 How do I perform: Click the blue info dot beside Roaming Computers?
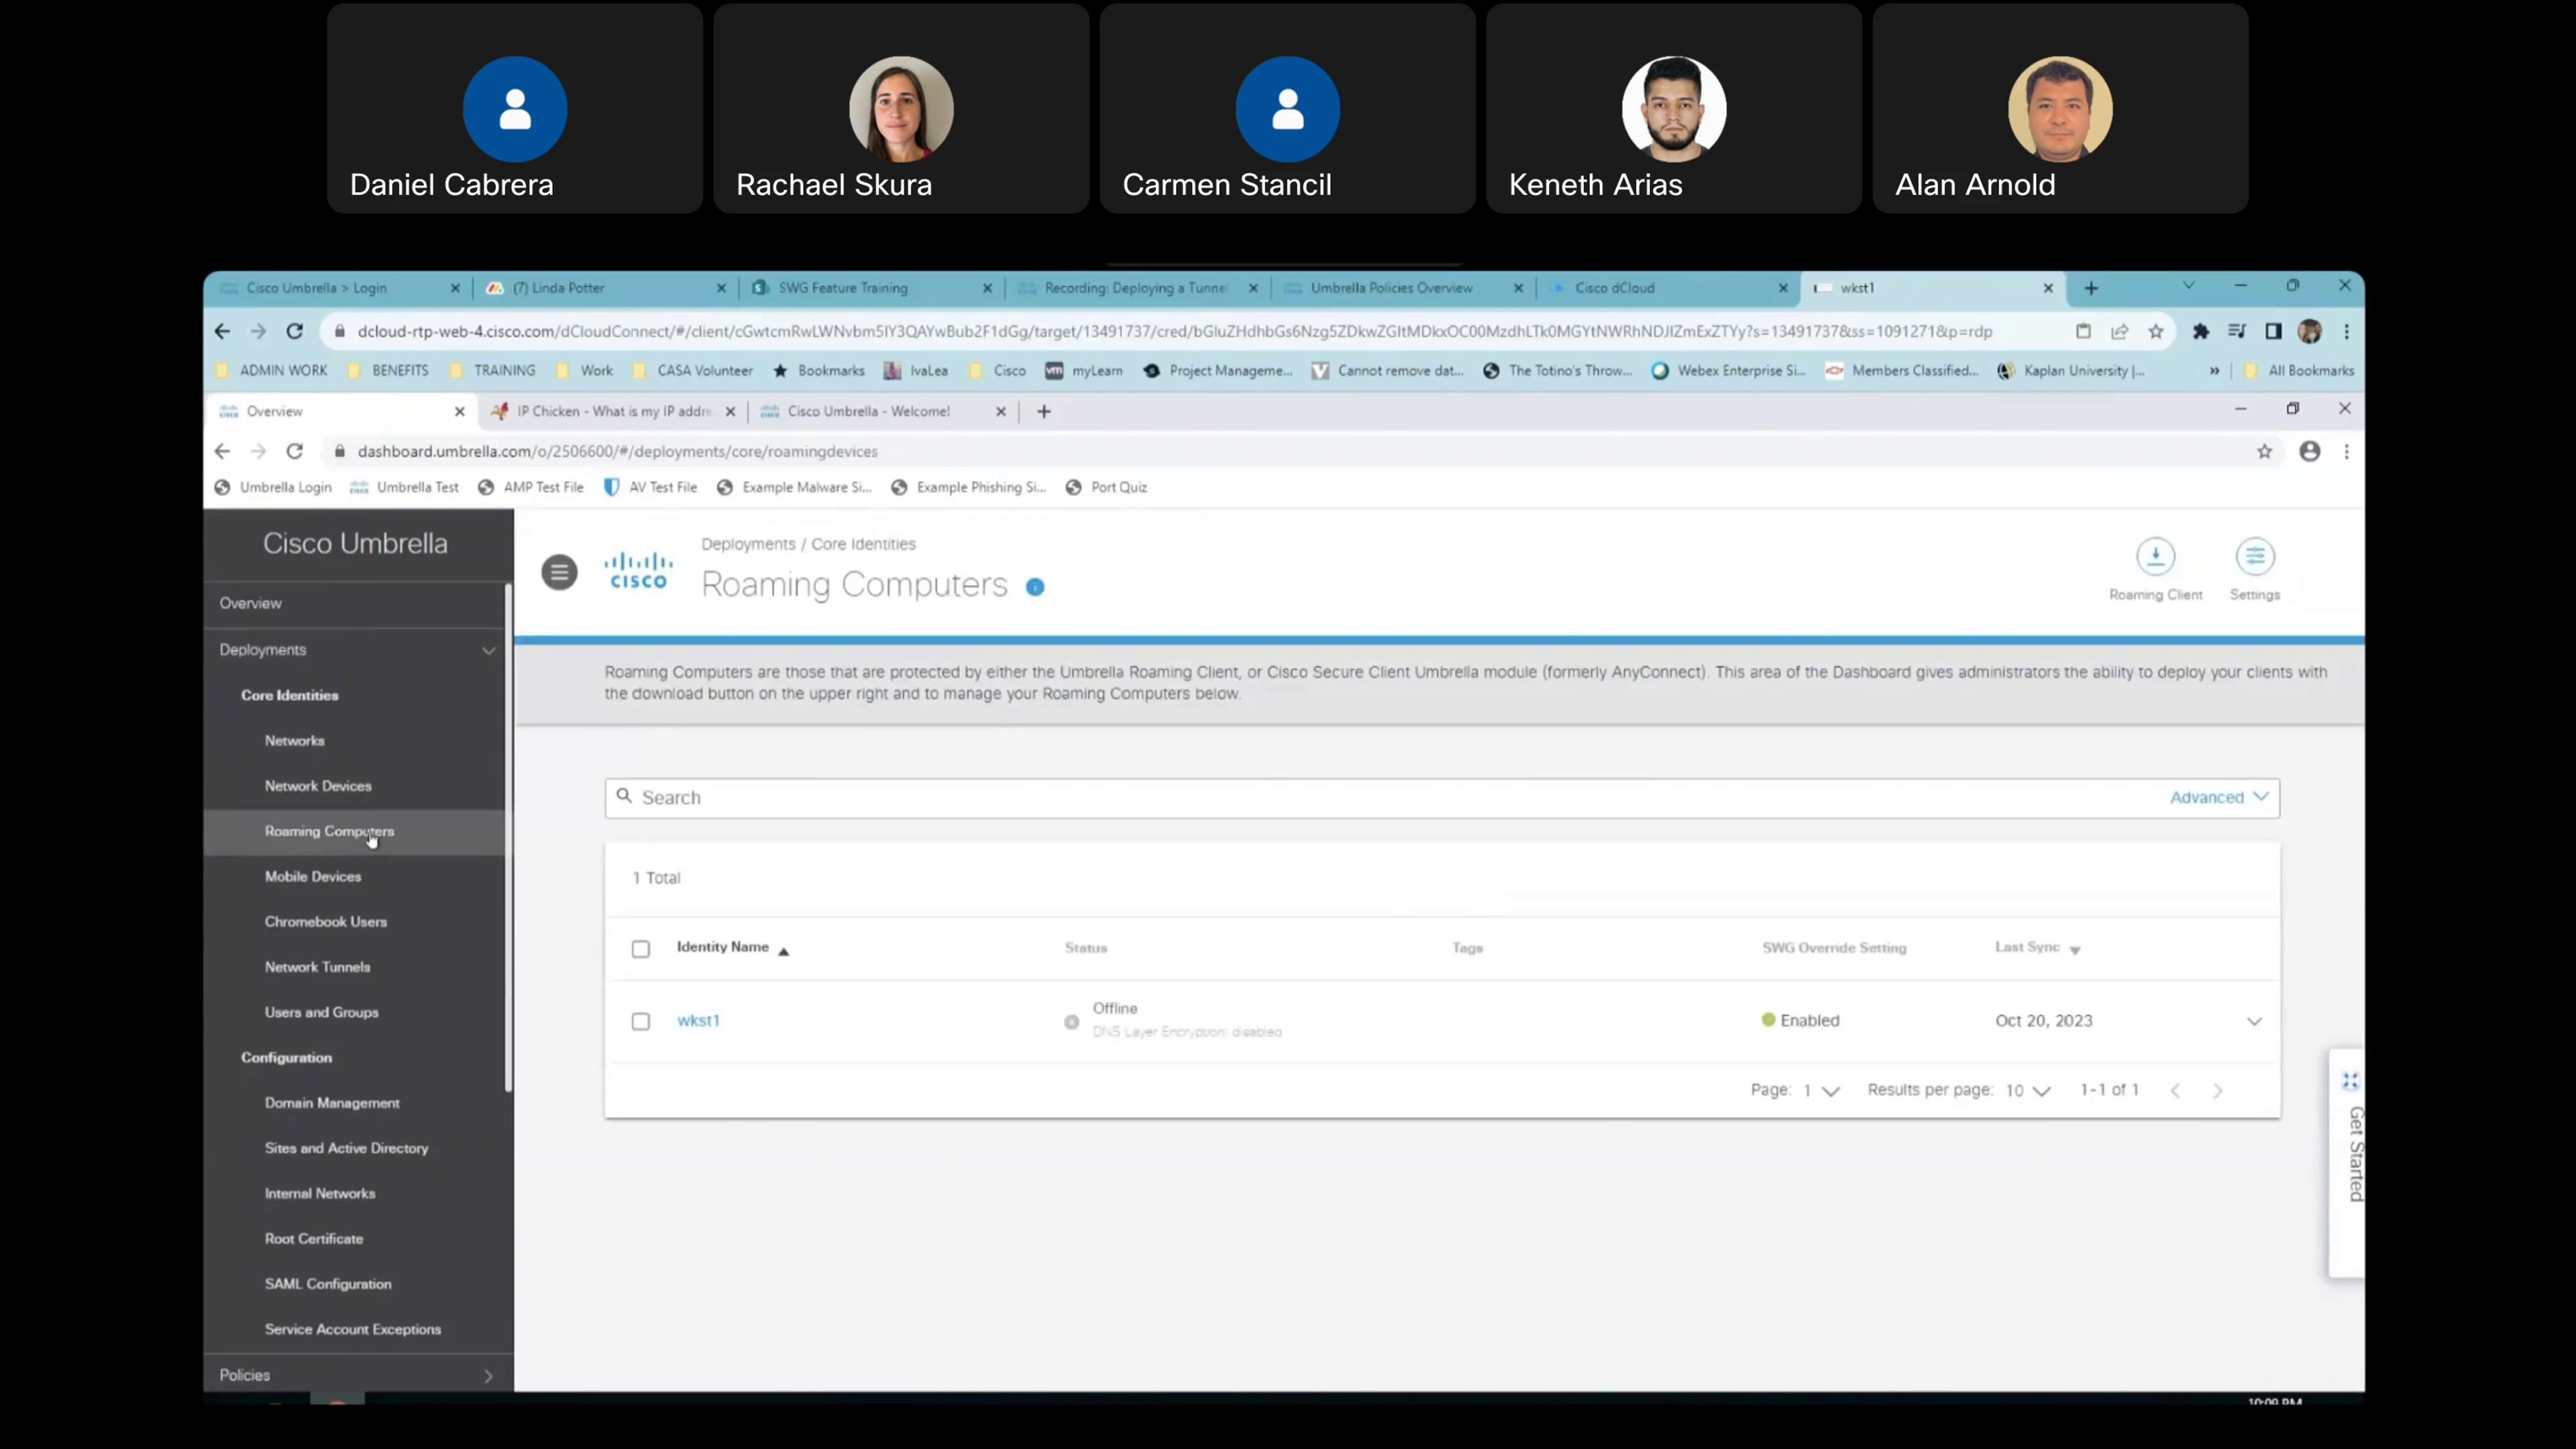[1035, 587]
